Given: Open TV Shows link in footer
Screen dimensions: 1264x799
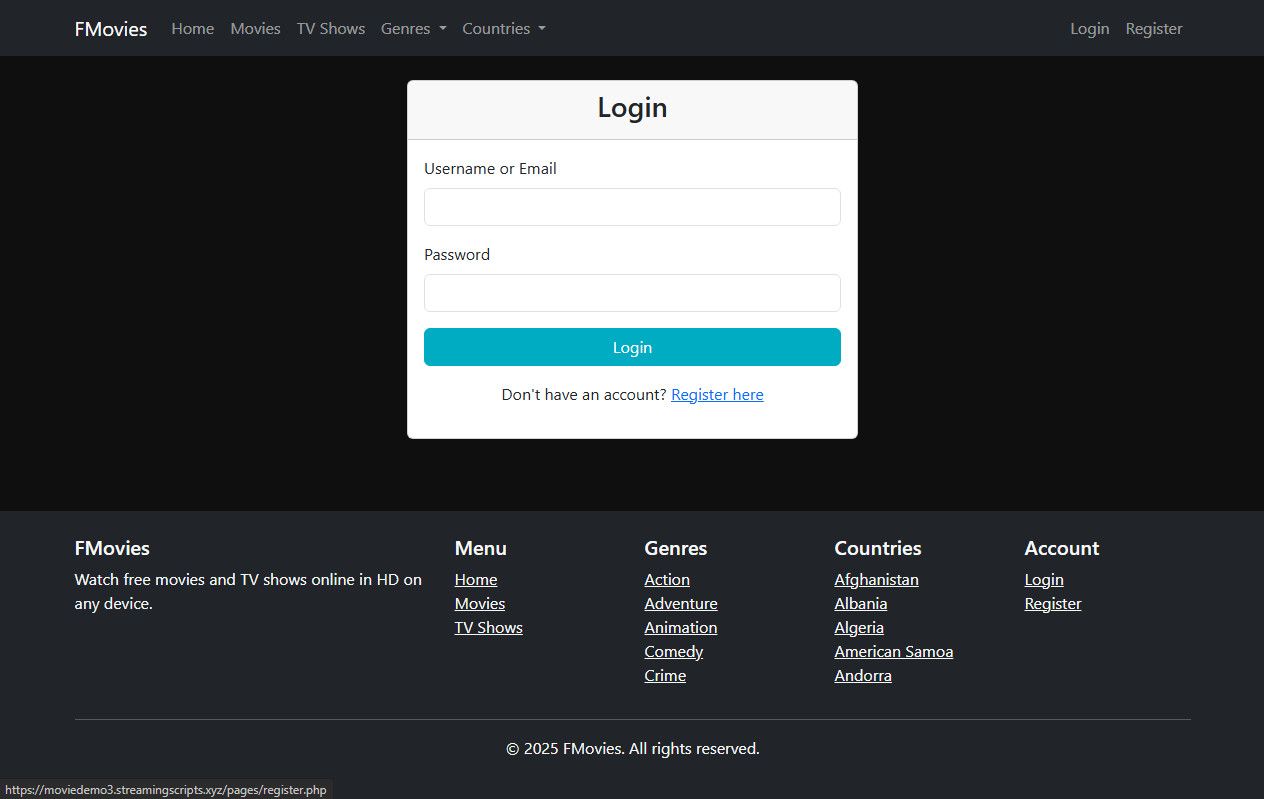Looking at the screenshot, I should click(488, 628).
